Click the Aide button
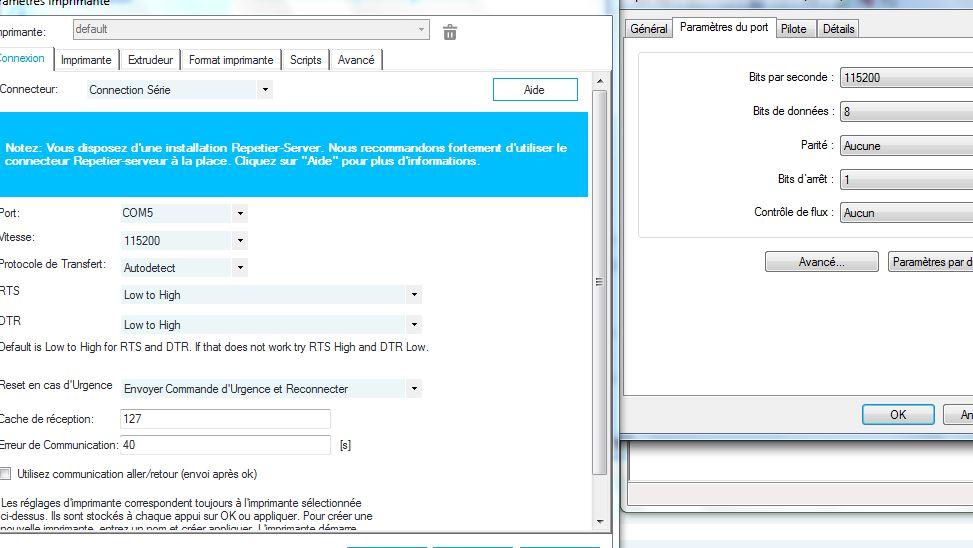The height and width of the screenshot is (548, 973). tap(535, 89)
